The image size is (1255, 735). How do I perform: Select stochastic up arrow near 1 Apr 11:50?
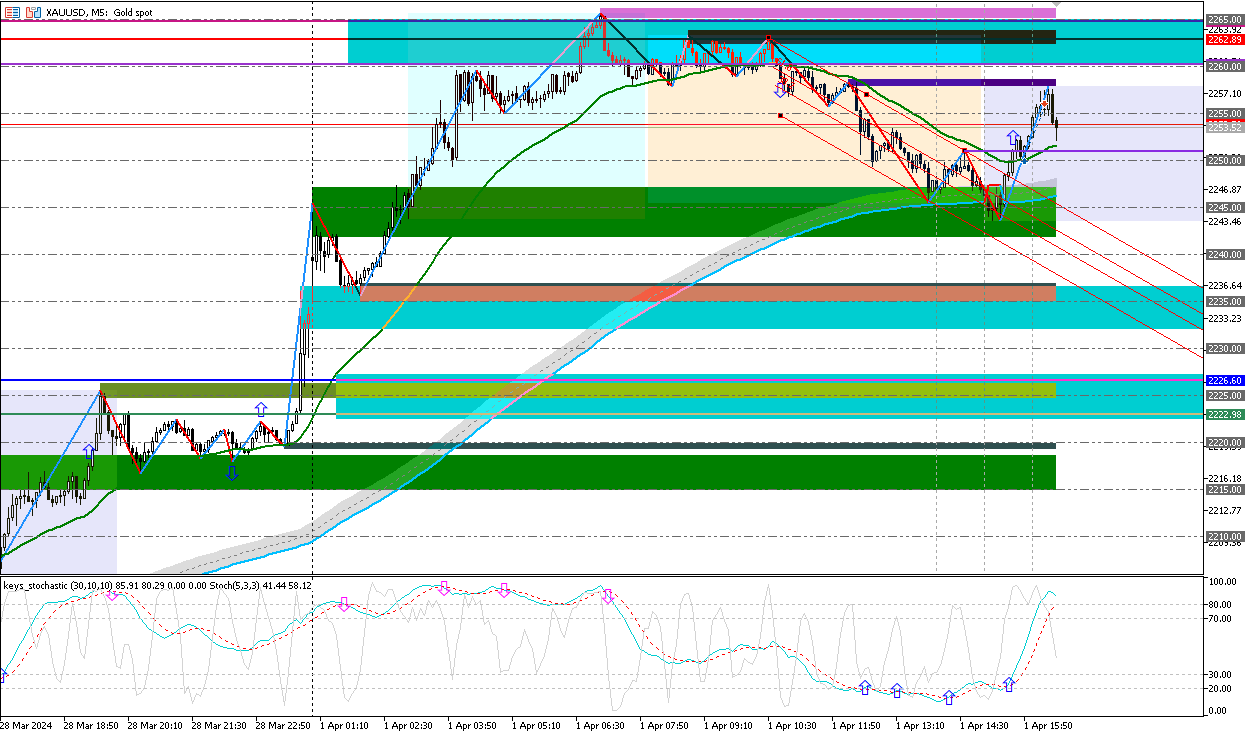[x=865, y=687]
